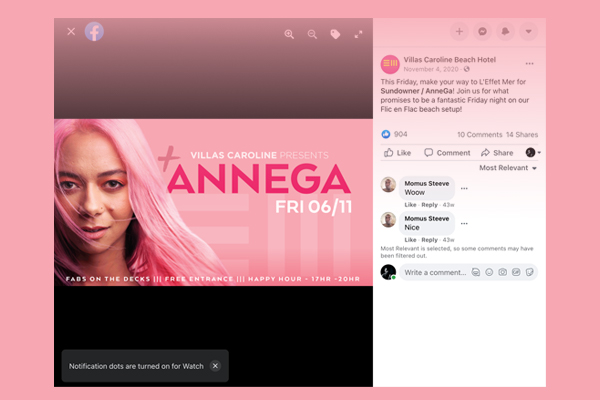Viewport: 600px width, 400px height.
Task: Change Most Relevant comment sorting
Action: 508,168
